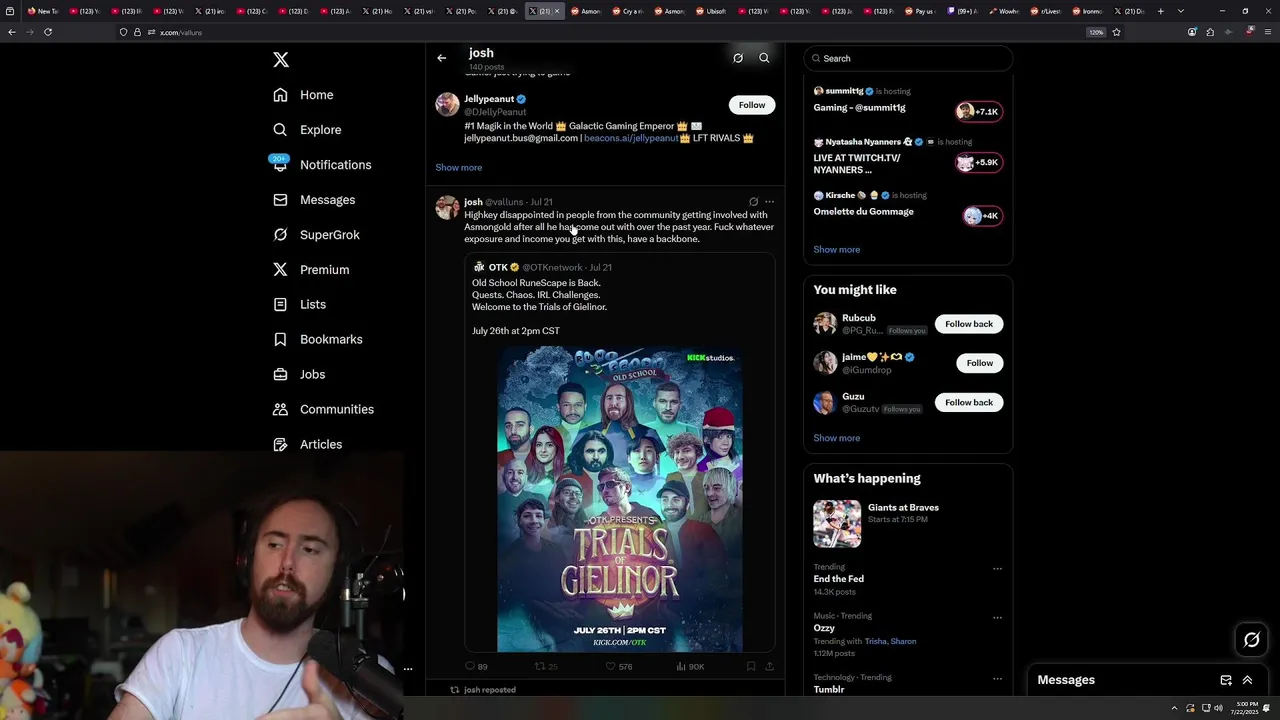This screenshot has width=1280, height=720.
Task: Follow back Guzu
Action: pos(969,402)
